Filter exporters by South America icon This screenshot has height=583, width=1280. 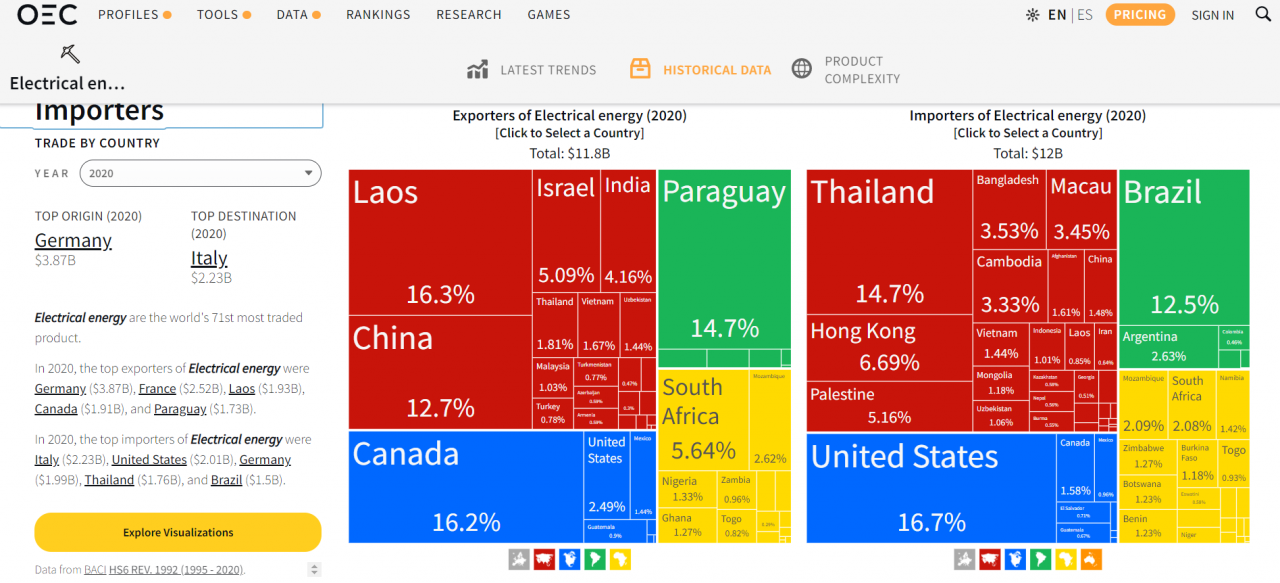[x=595, y=559]
